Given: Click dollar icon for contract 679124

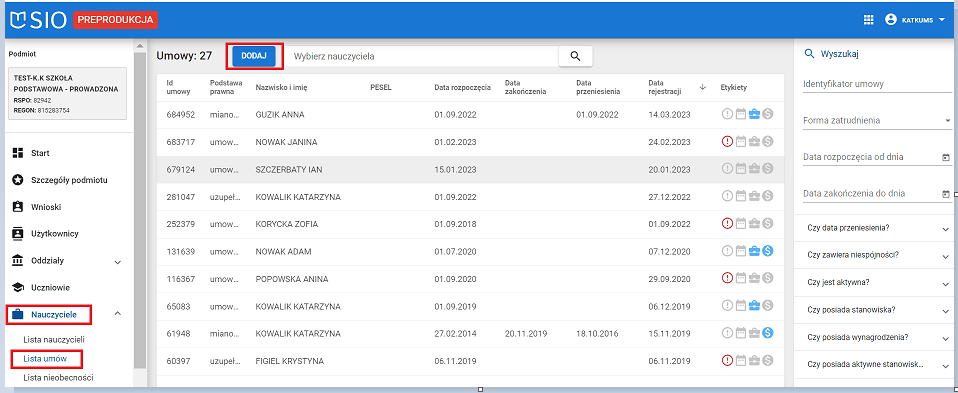Looking at the screenshot, I should tap(768, 169).
